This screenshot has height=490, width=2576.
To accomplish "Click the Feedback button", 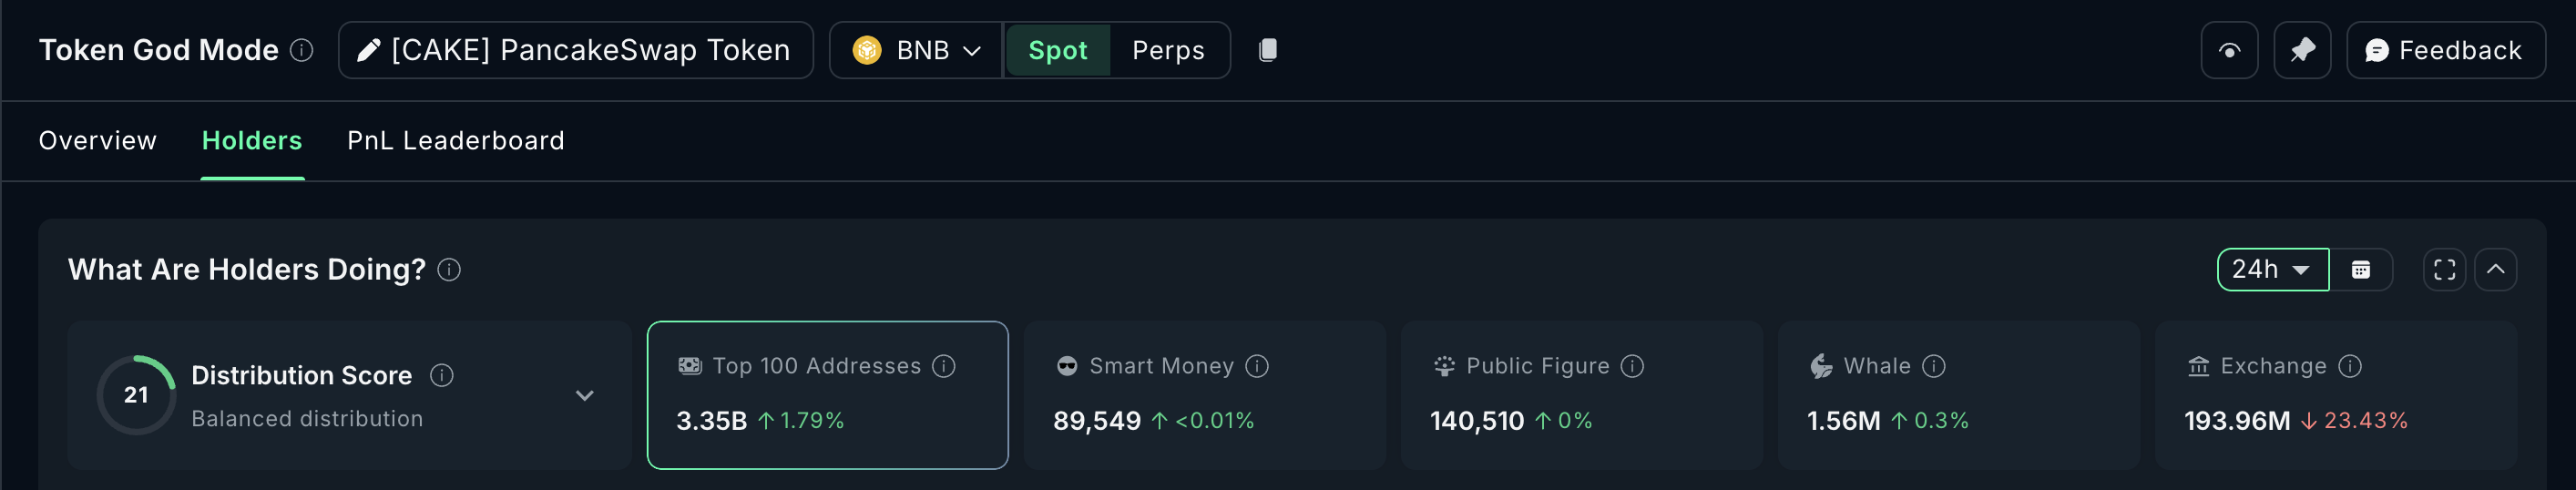I will pyautogui.click(x=2445, y=50).
